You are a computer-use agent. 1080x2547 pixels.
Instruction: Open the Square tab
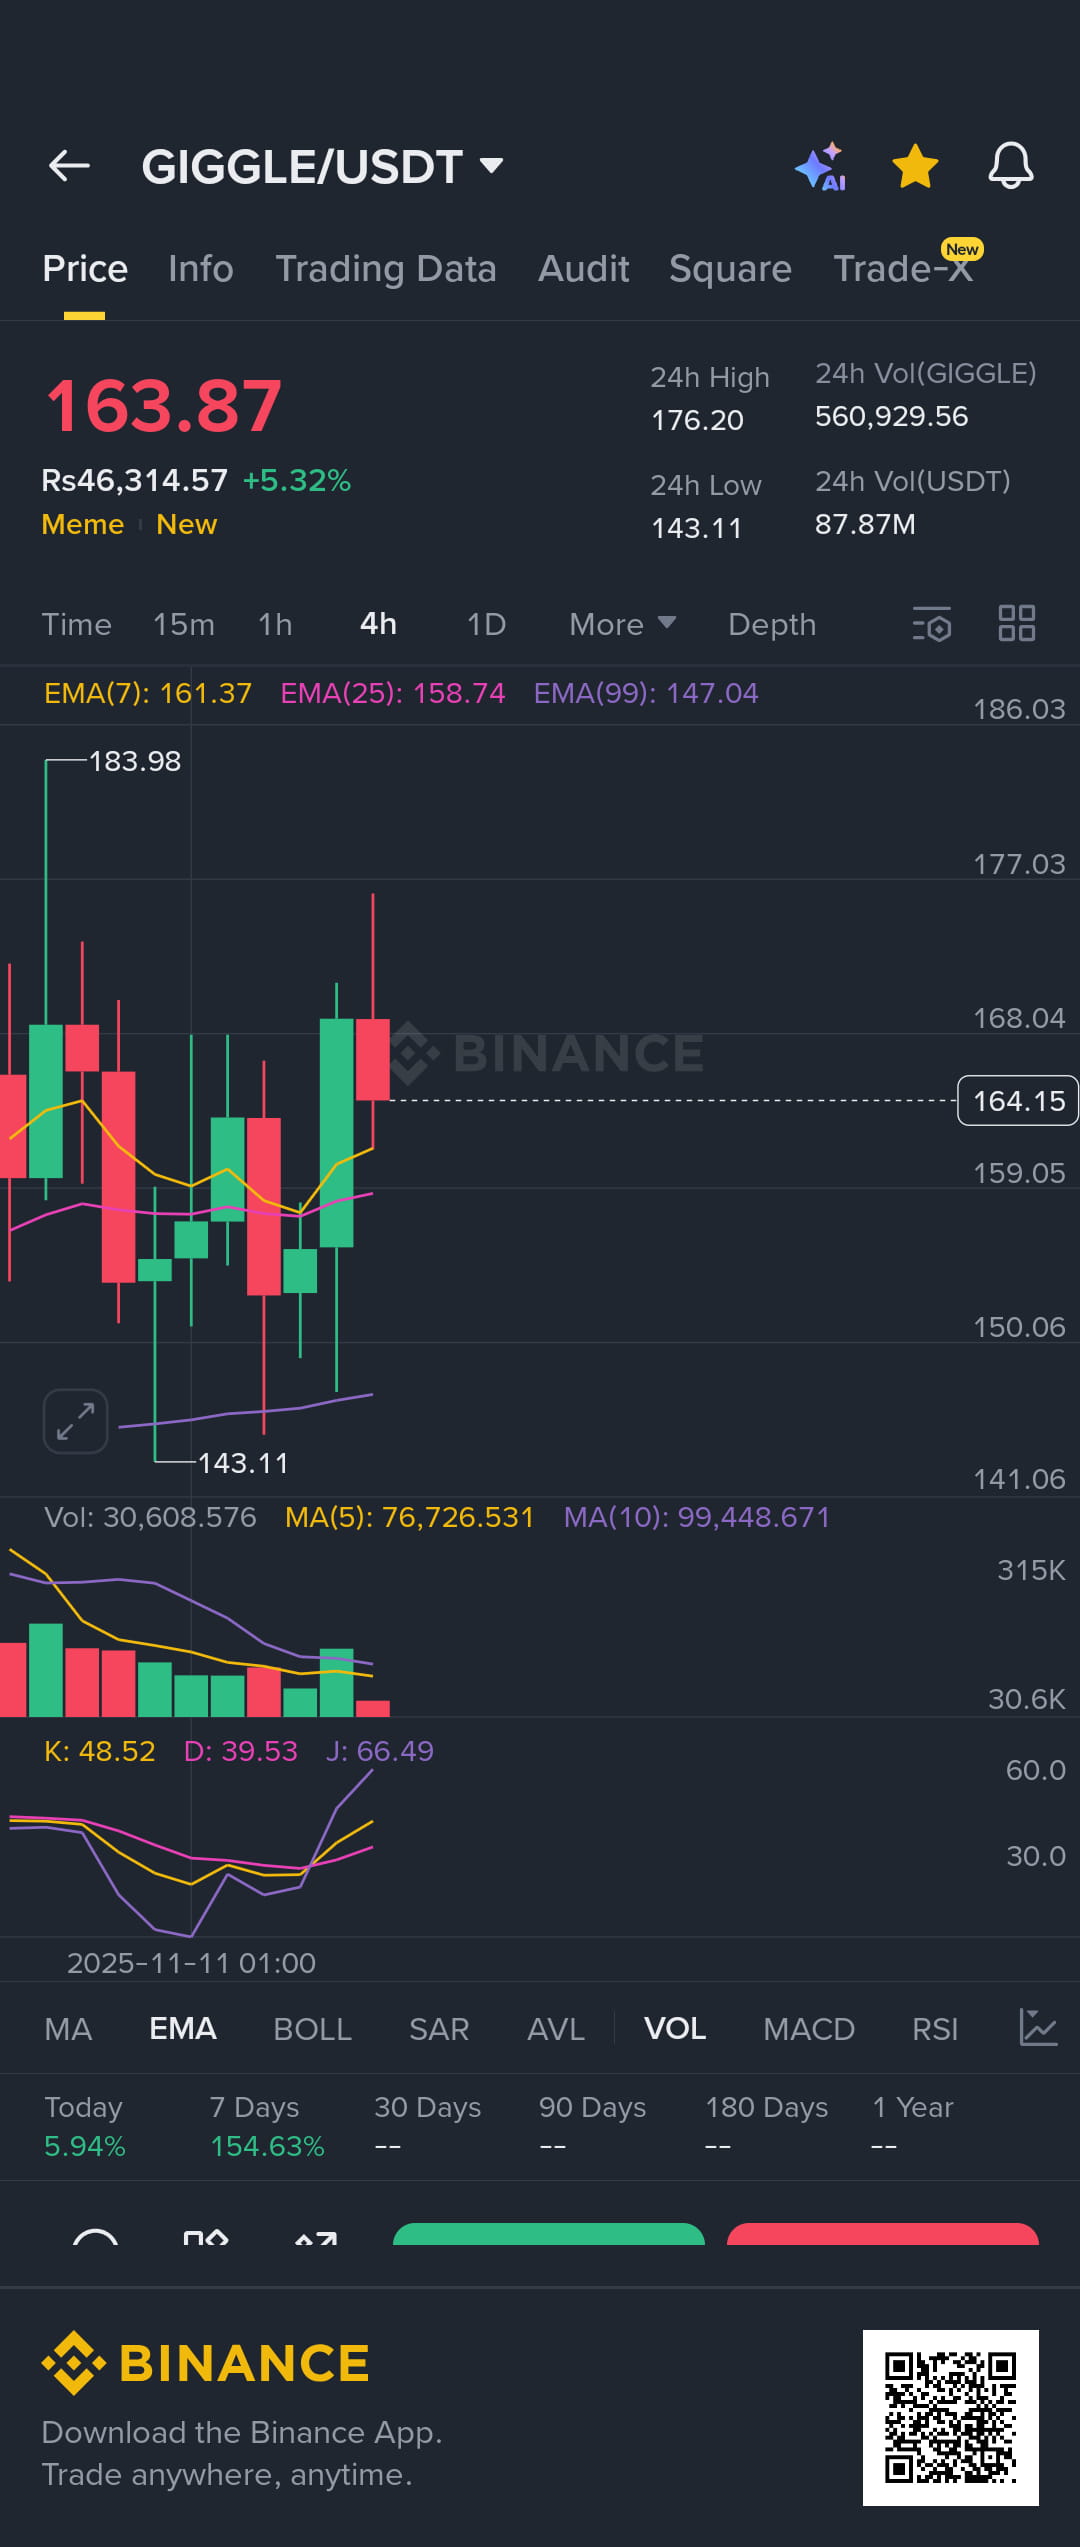tap(730, 269)
